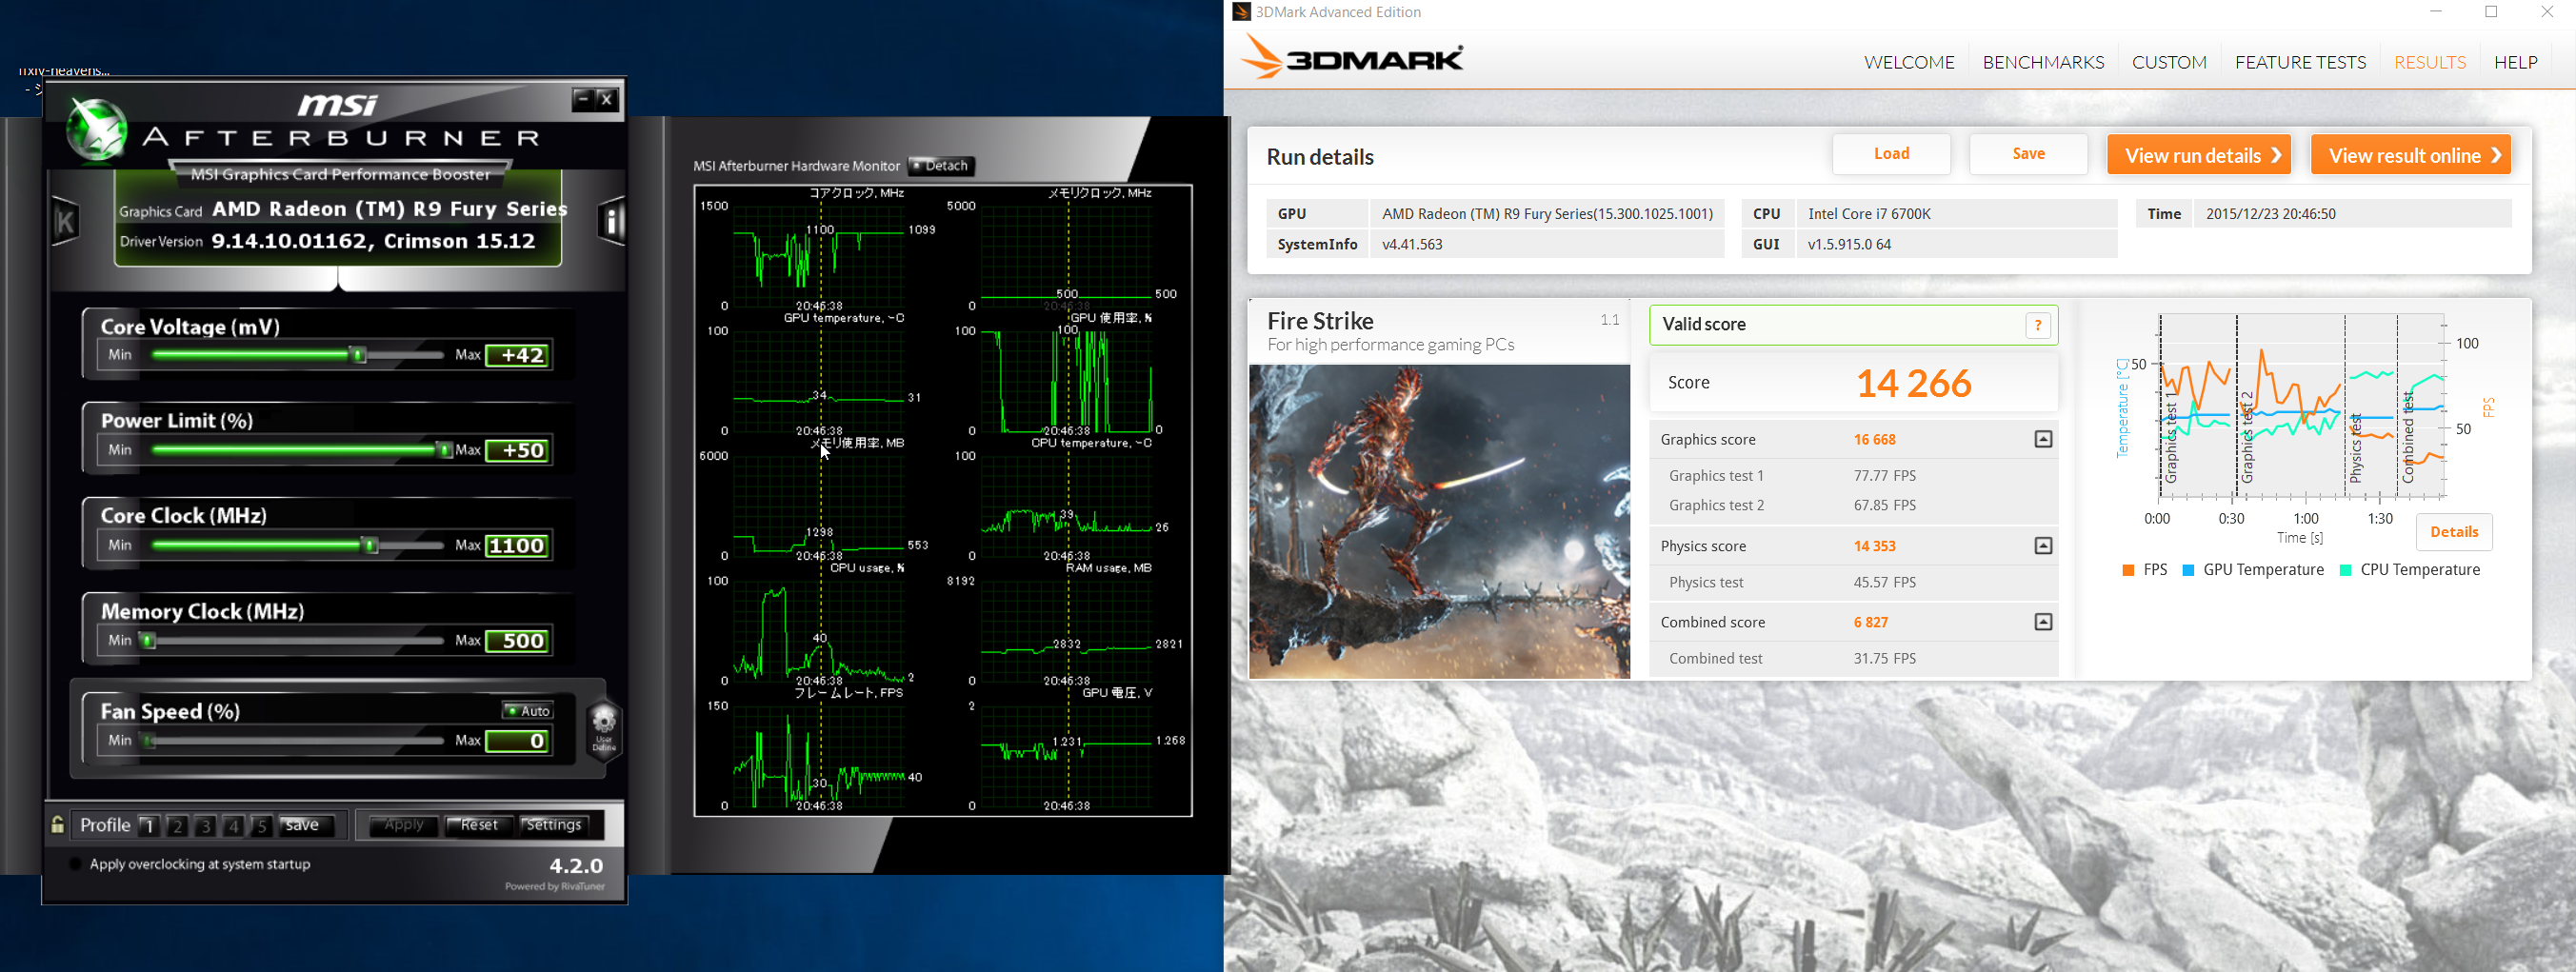Close the MSI Afterburner window
This screenshot has height=972, width=2576.
coord(607,99)
